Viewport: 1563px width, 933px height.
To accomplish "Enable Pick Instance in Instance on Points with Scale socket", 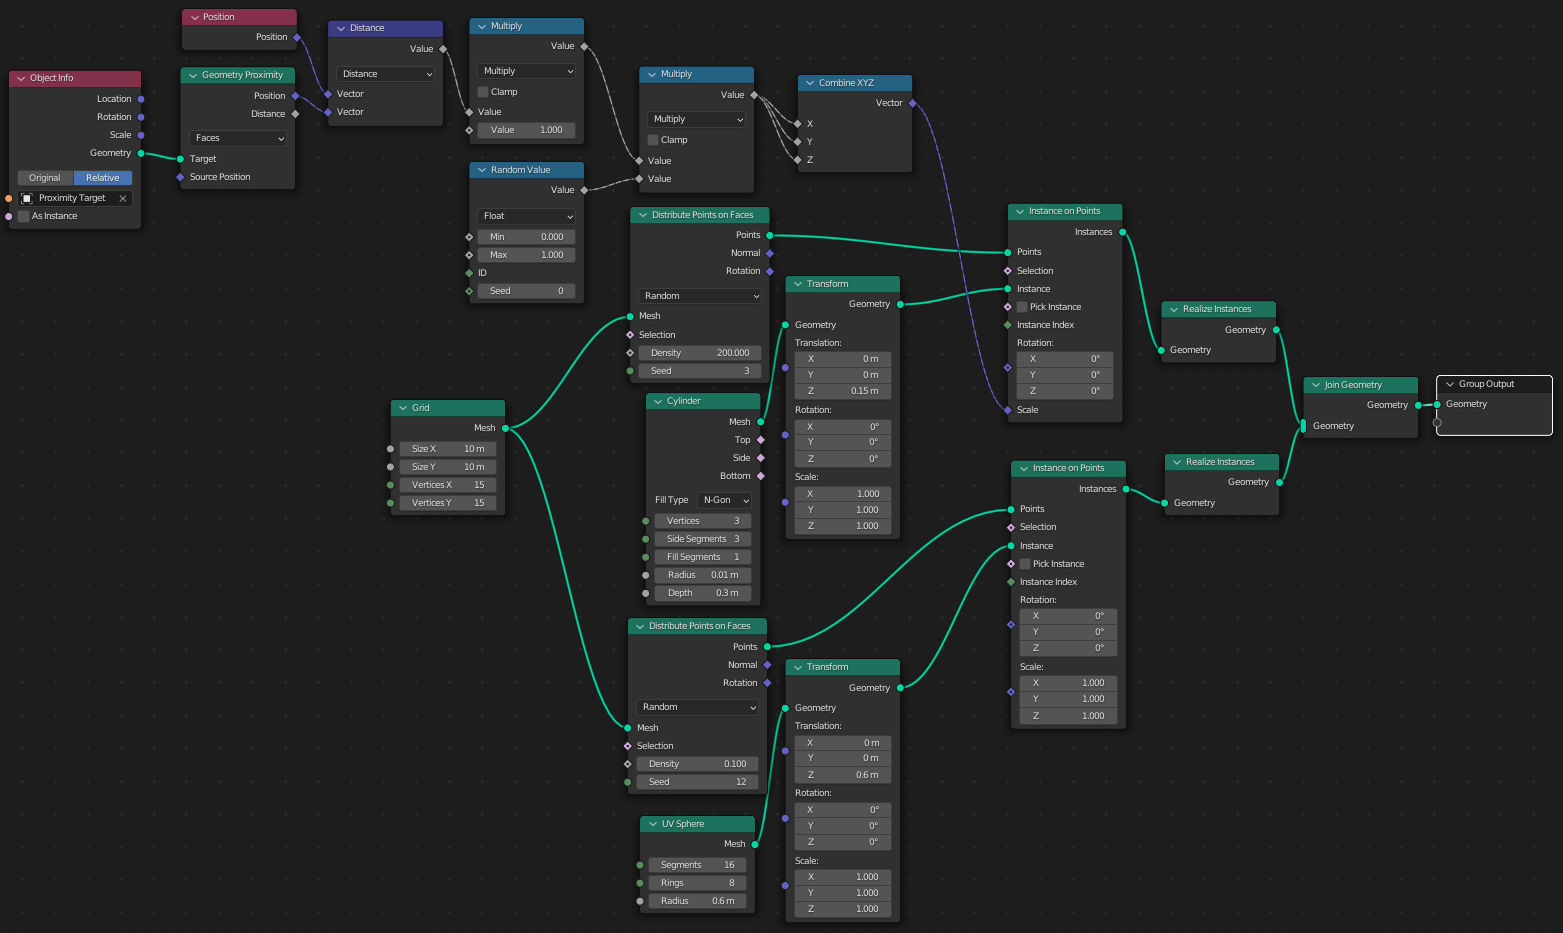I will pyautogui.click(x=1022, y=307).
